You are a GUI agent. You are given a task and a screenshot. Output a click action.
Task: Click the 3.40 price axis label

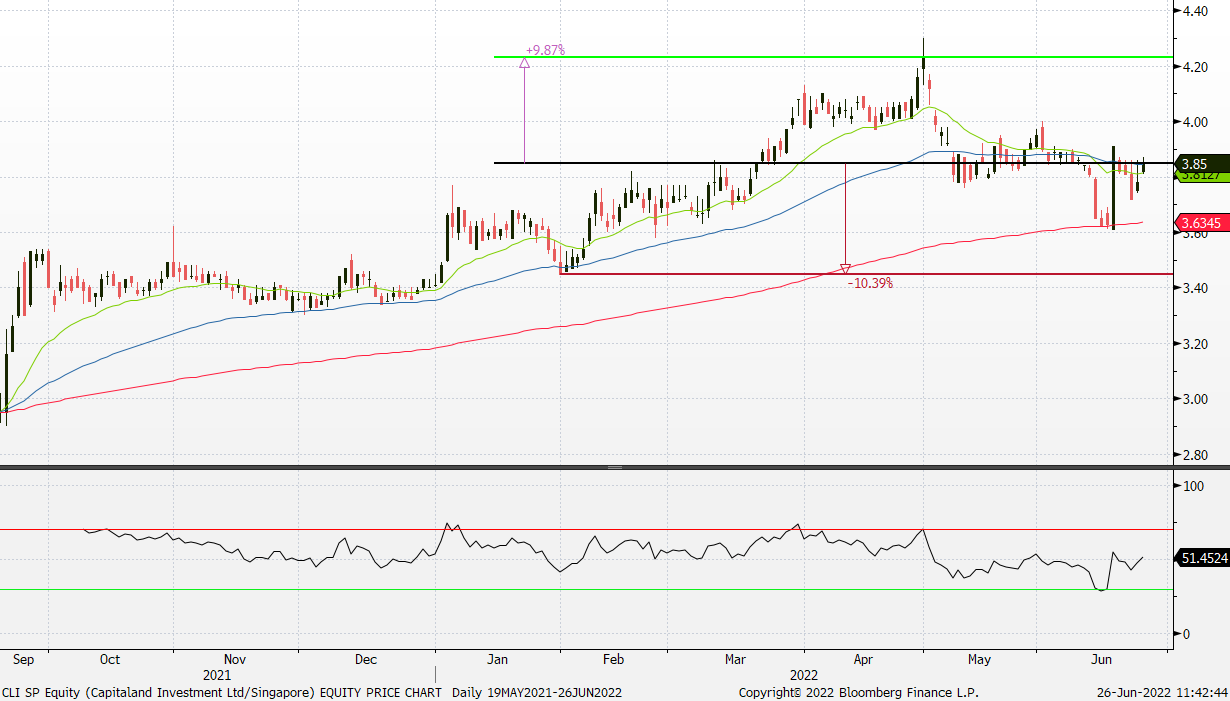tap(1194, 289)
